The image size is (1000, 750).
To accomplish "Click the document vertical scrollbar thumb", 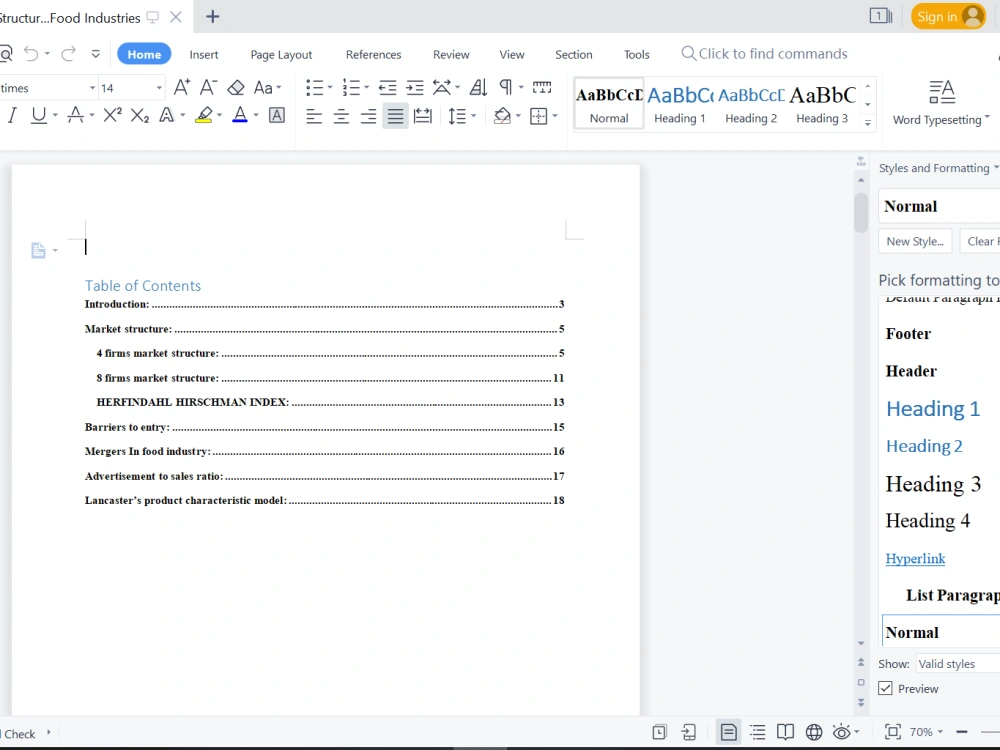I will click(861, 212).
